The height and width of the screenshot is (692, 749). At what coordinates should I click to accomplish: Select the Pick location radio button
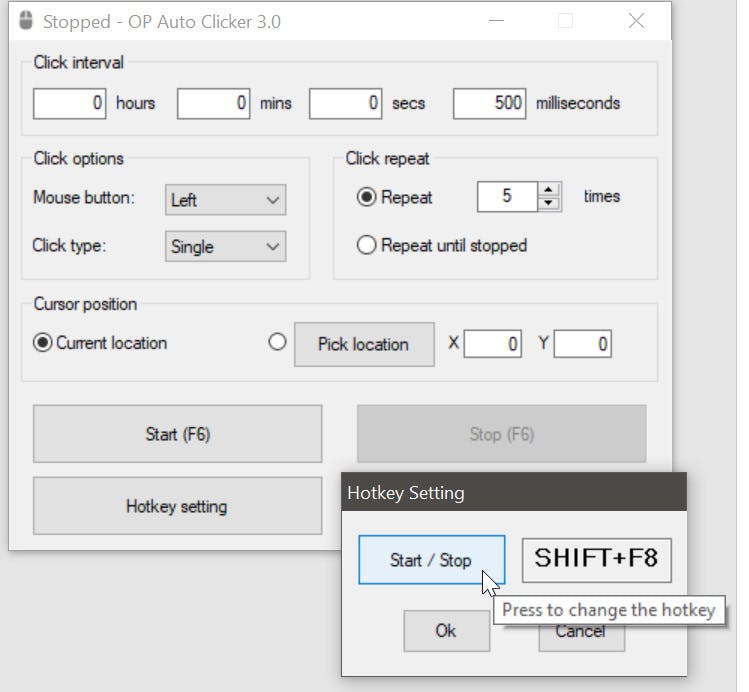coord(278,342)
